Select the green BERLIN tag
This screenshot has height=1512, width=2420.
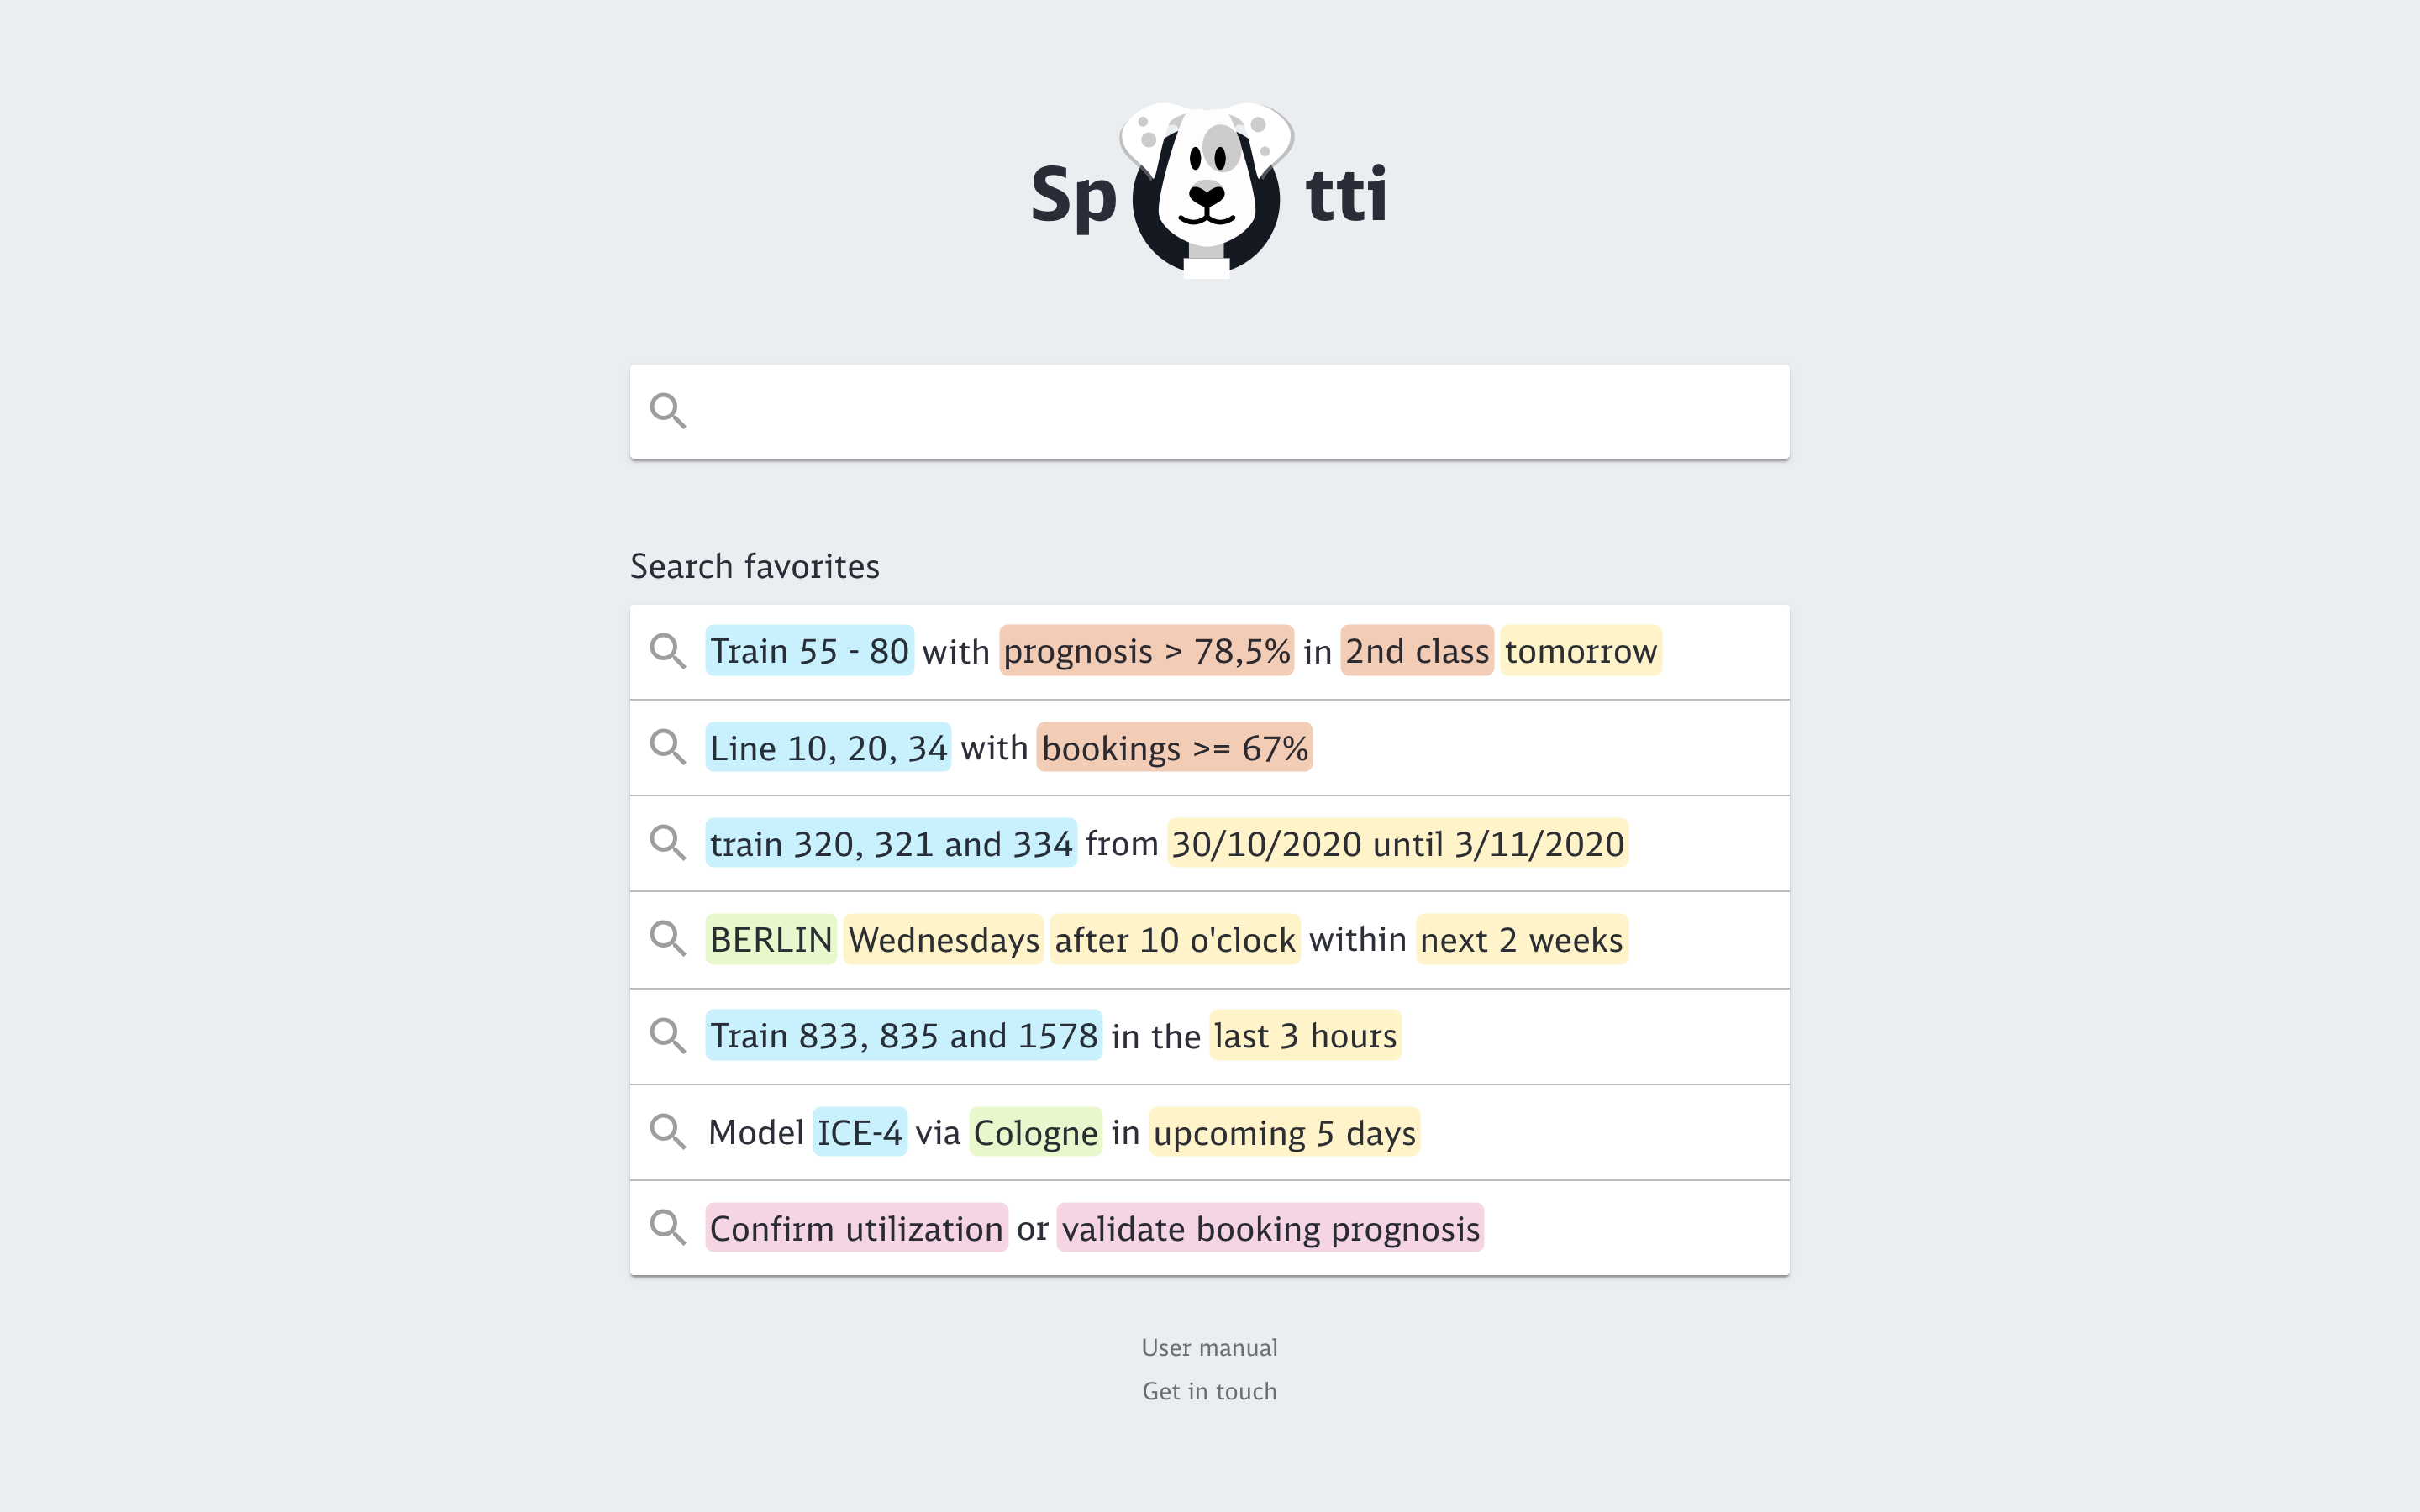click(x=770, y=939)
